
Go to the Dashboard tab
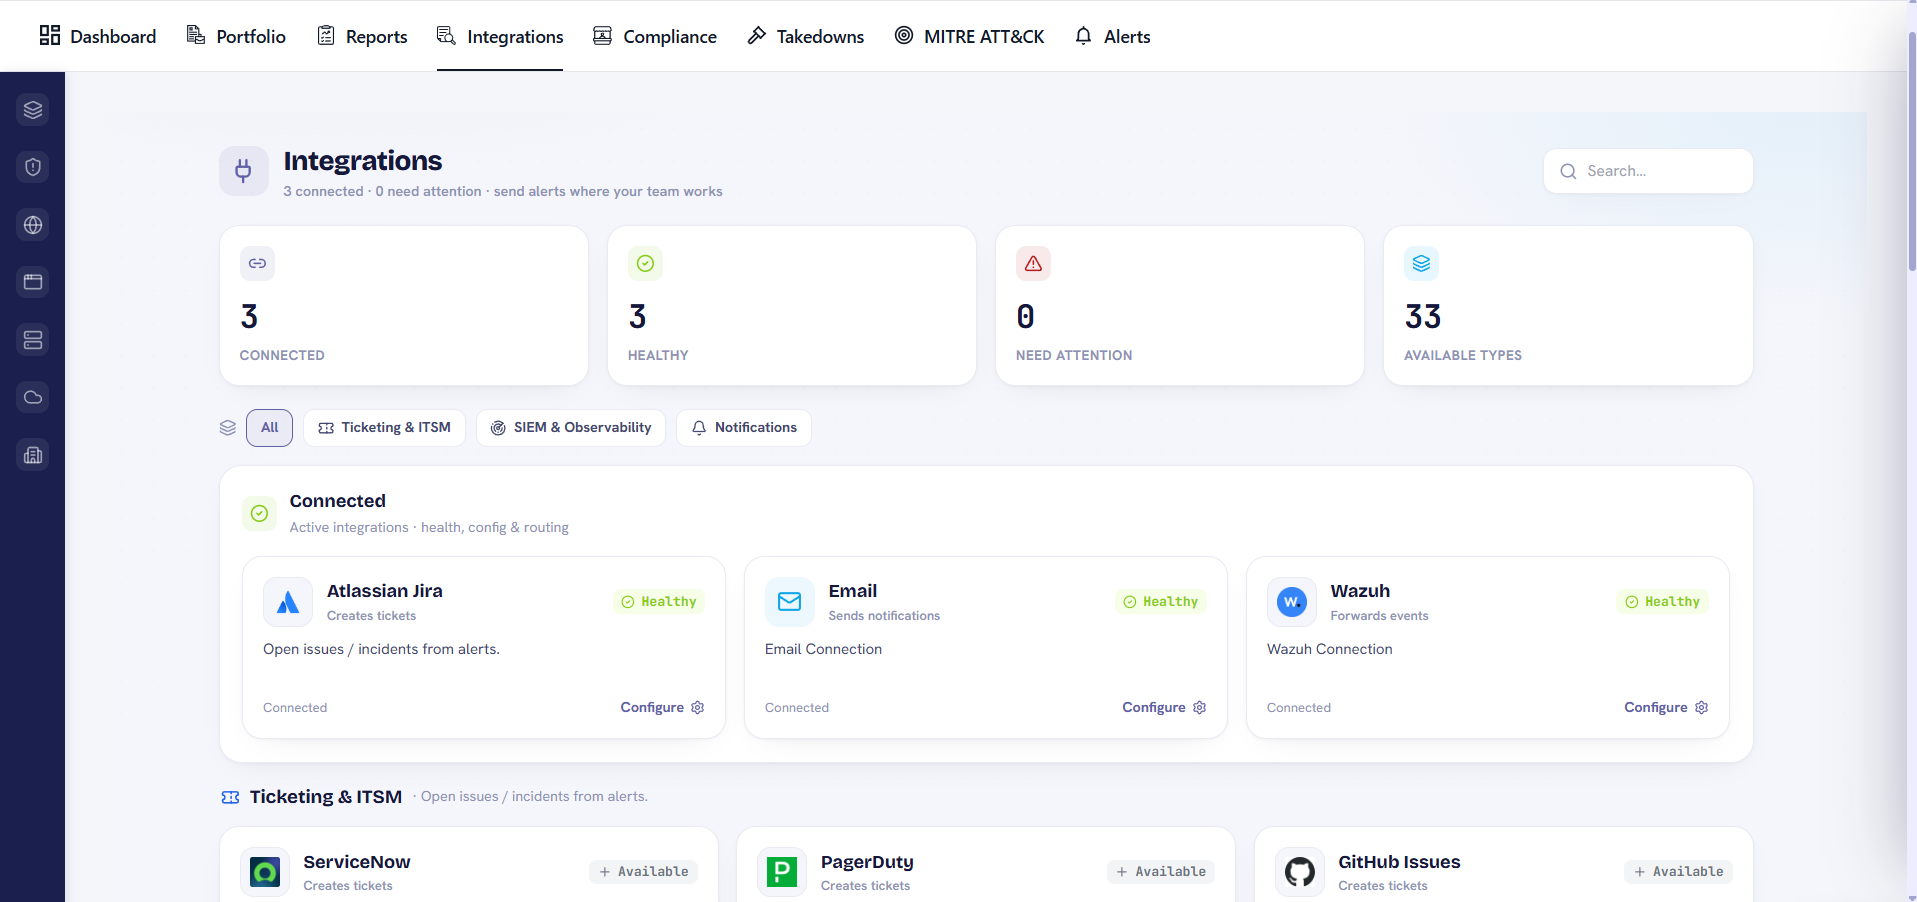(98, 36)
